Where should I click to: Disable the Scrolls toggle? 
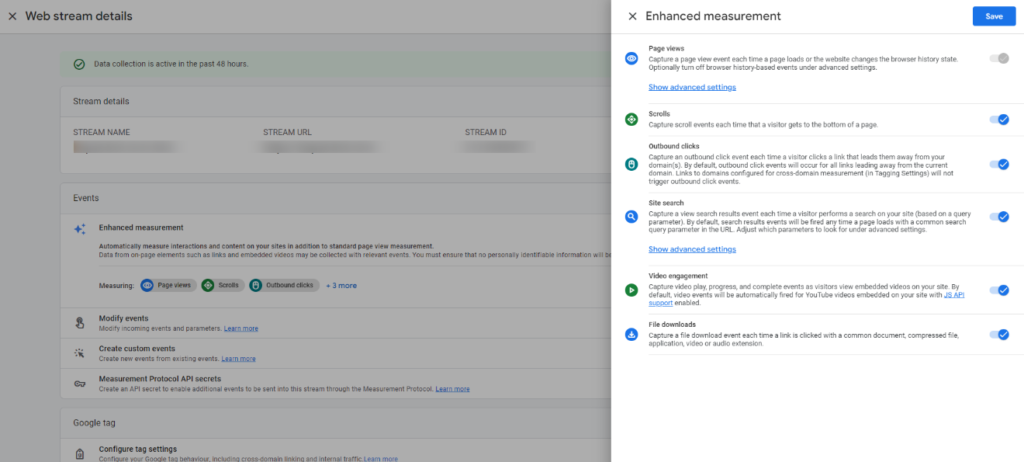click(999, 119)
